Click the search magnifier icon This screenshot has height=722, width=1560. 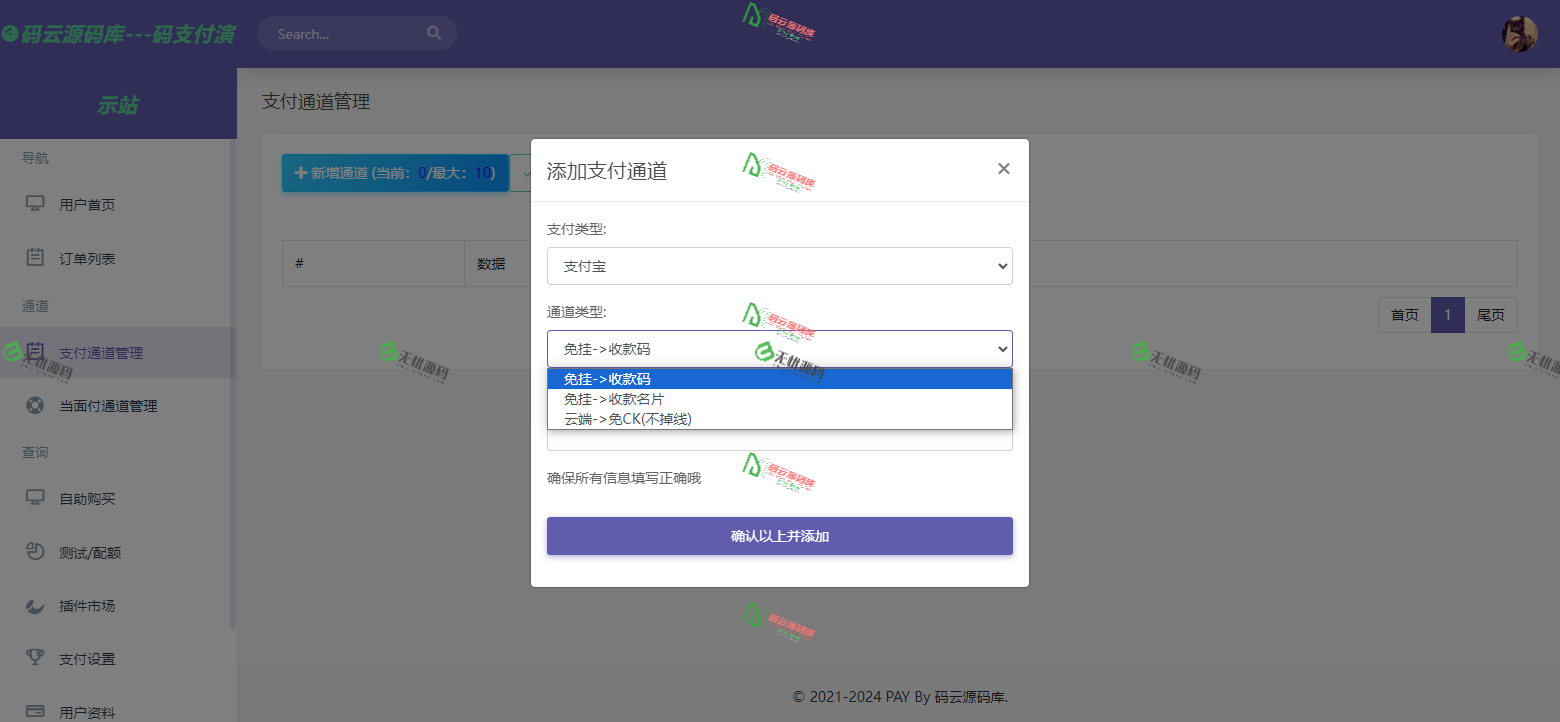click(x=434, y=32)
